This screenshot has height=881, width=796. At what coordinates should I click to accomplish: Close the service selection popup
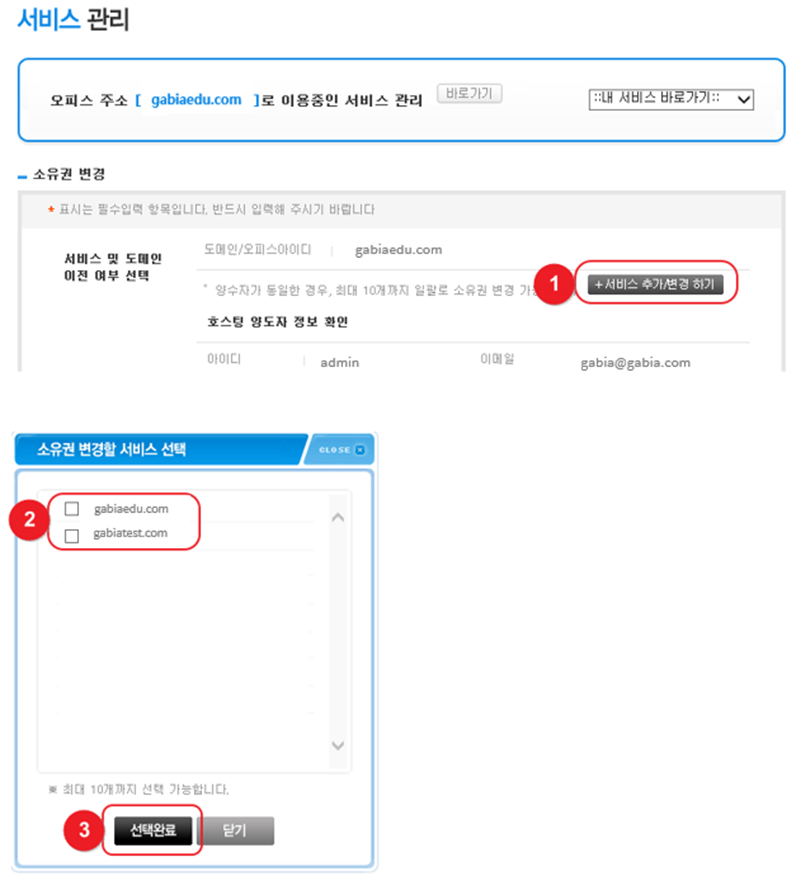tap(342, 450)
